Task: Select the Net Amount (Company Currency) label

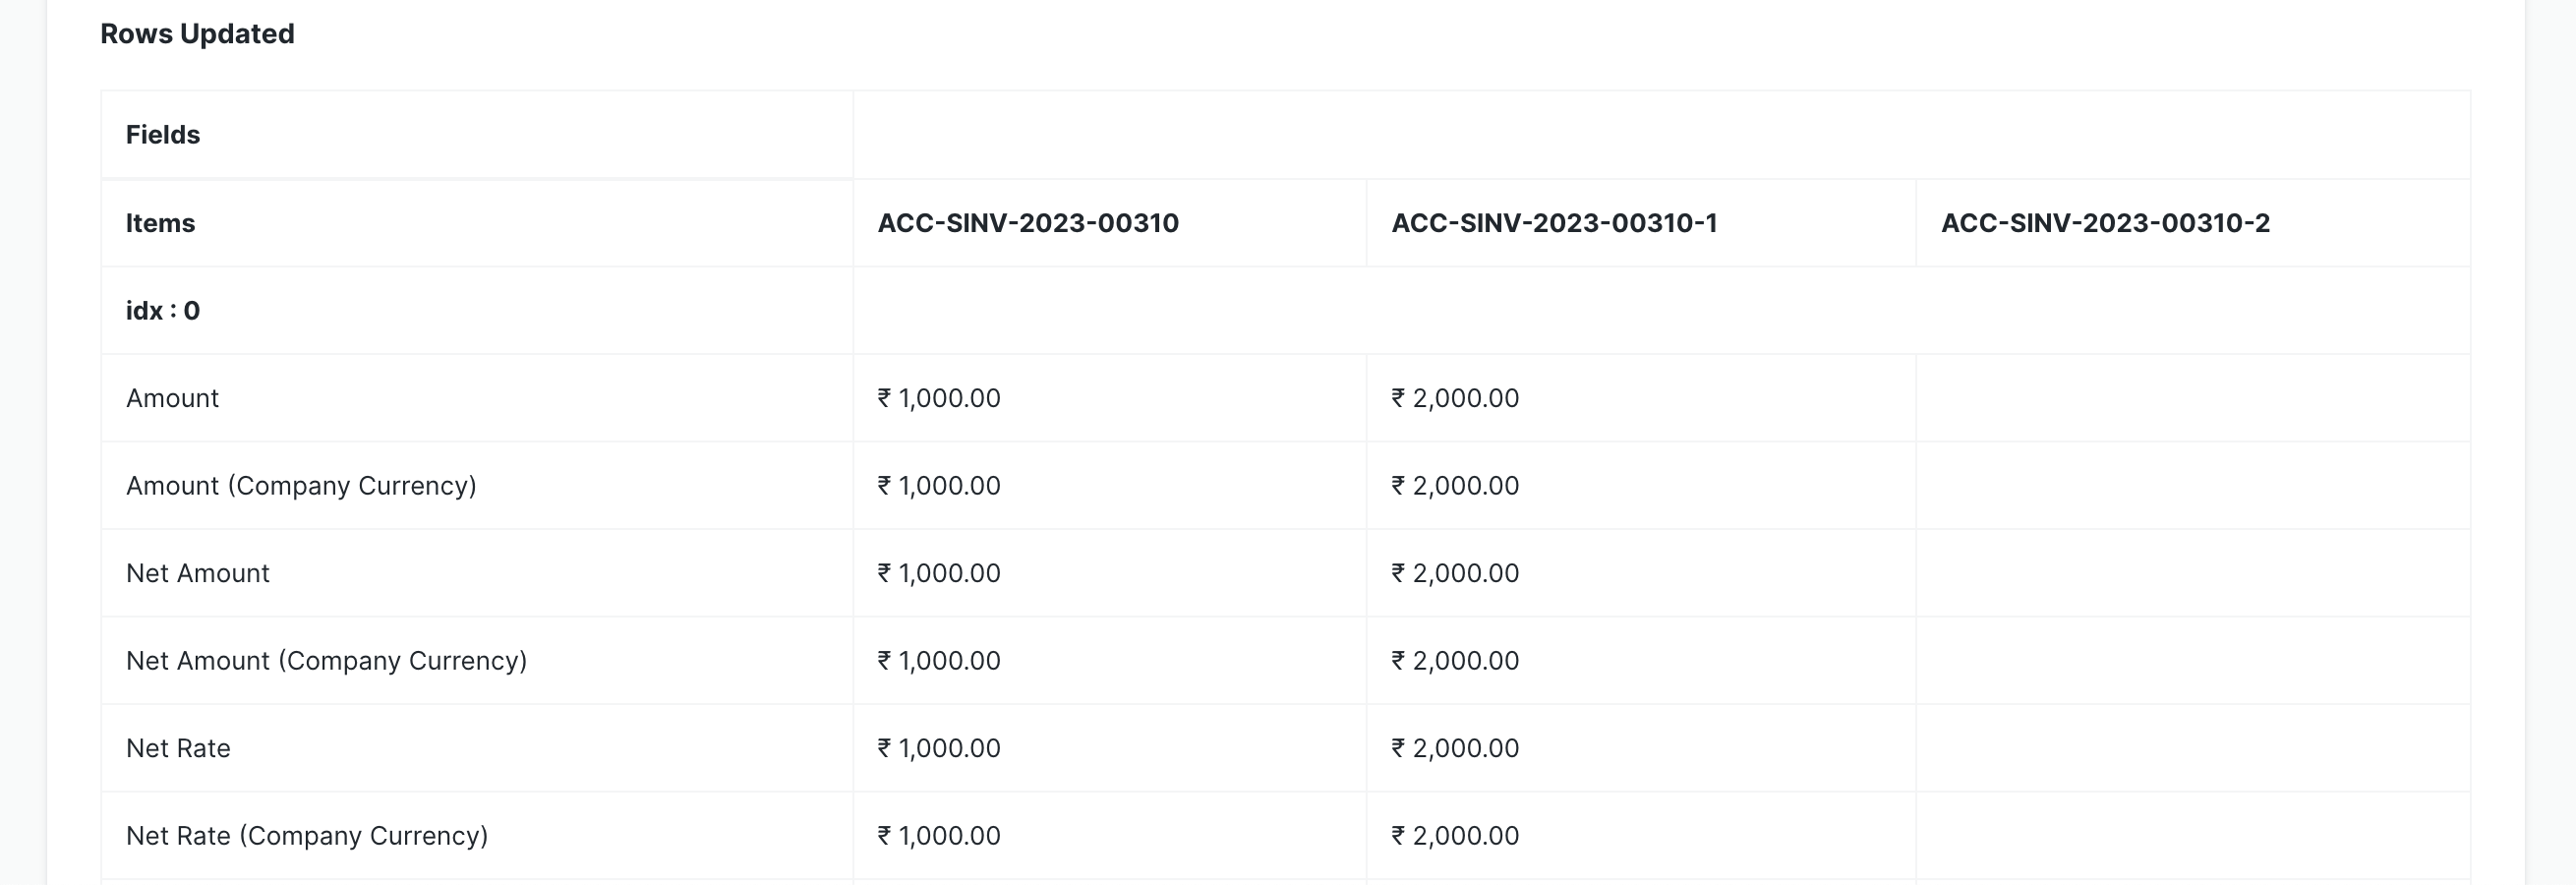Action: tap(326, 661)
